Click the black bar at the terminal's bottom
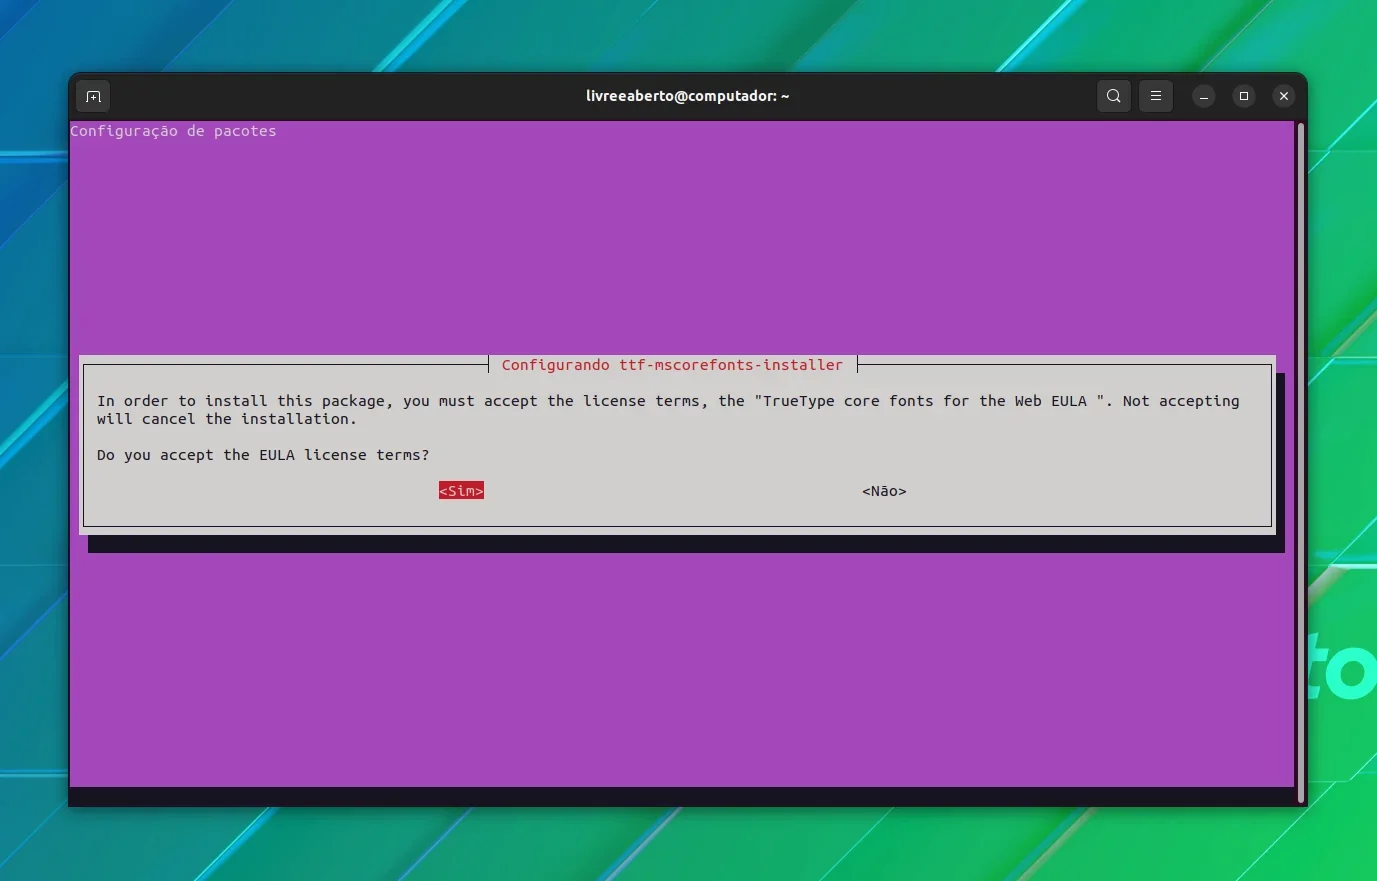Screen dimensions: 1377x881 (682, 796)
